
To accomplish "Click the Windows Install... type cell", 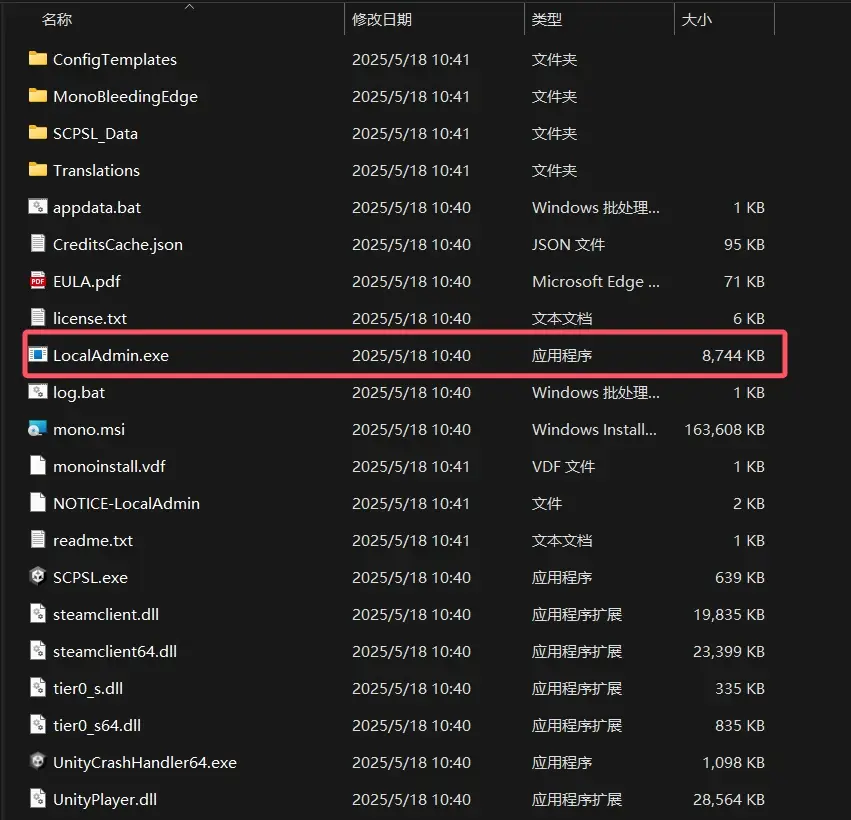I will pyautogui.click(x=594, y=430).
